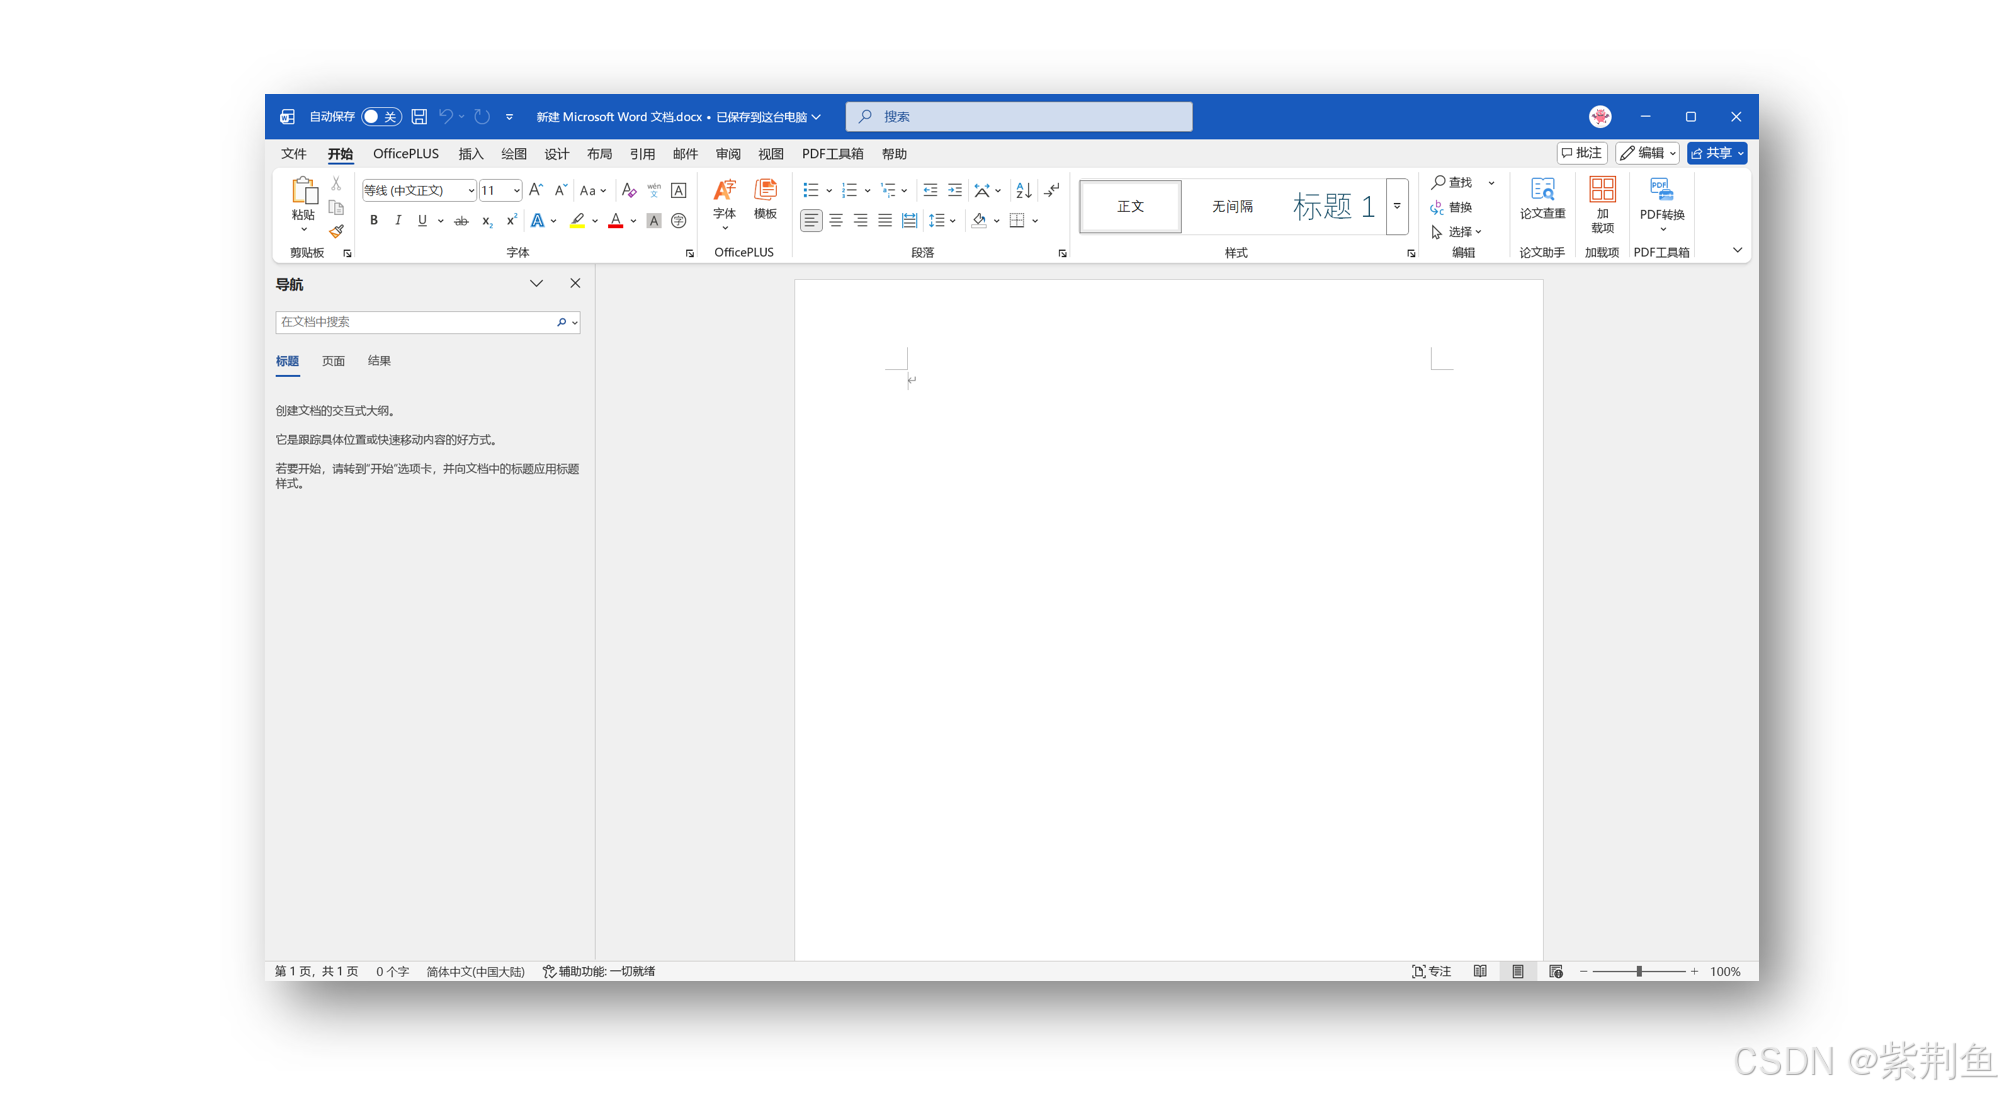Click the Format Painter brush icon
Screen dimensions: 2002x1096
336,231
